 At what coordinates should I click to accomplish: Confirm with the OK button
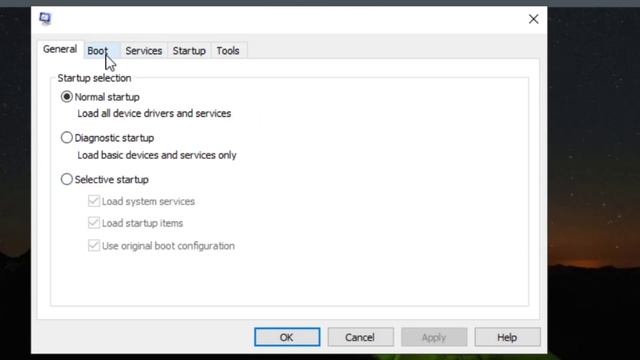[x=287, y=337]
